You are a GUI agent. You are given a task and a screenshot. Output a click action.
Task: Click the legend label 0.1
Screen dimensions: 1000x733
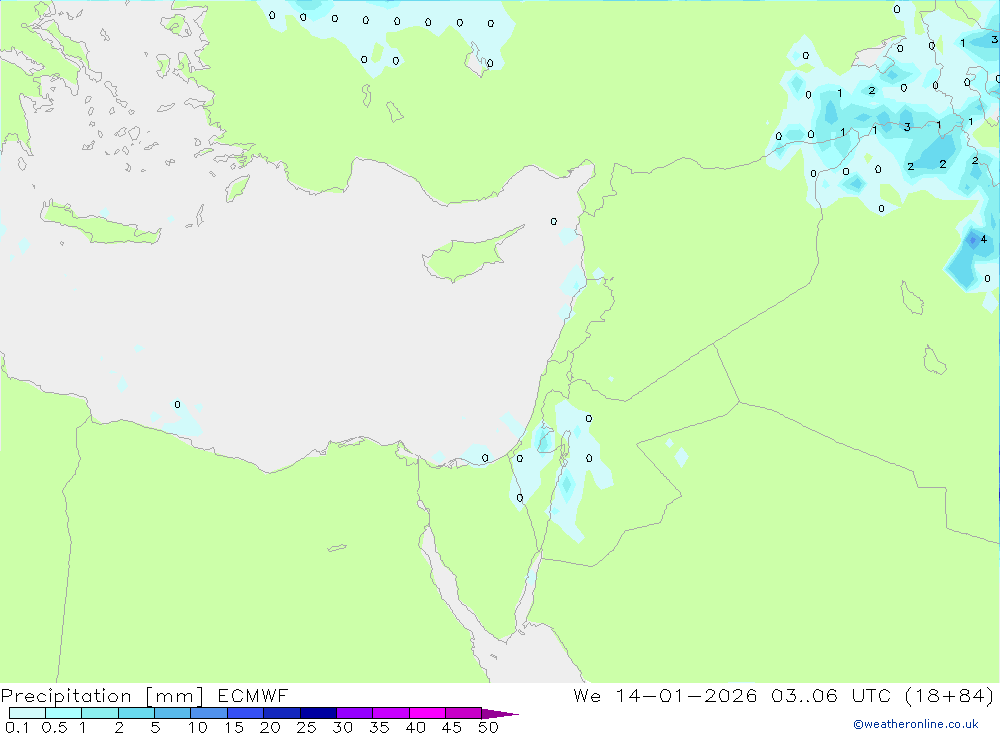(x=17, y=727)
